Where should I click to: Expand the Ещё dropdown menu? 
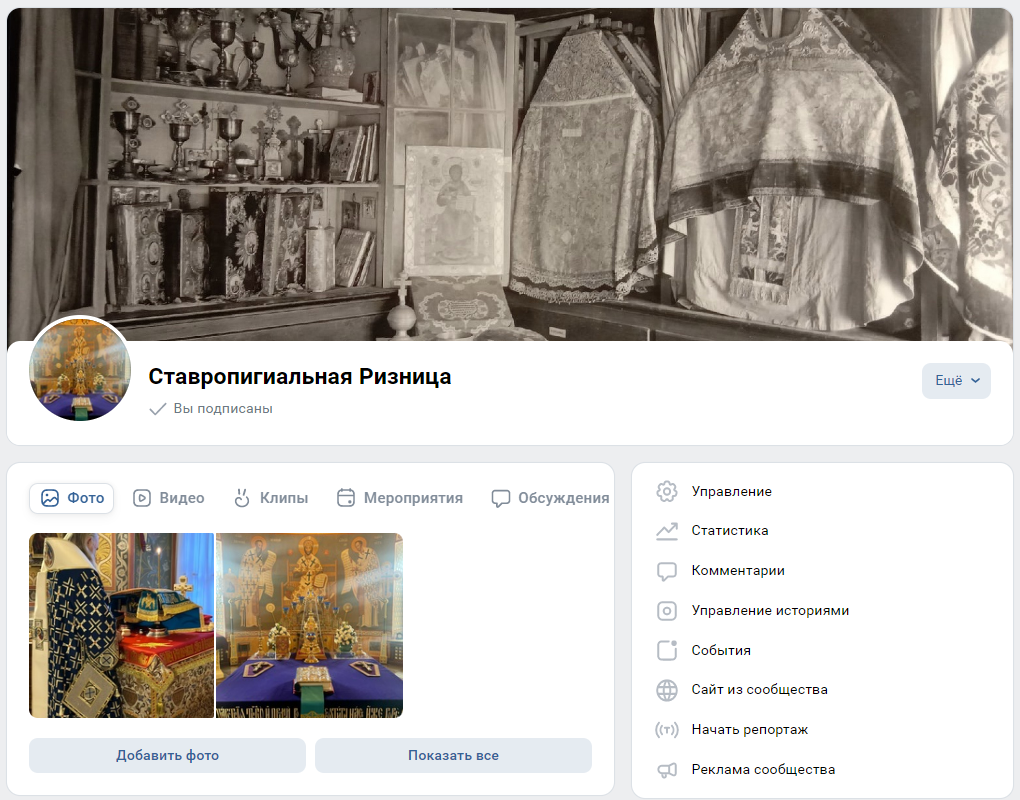[956, 380]
